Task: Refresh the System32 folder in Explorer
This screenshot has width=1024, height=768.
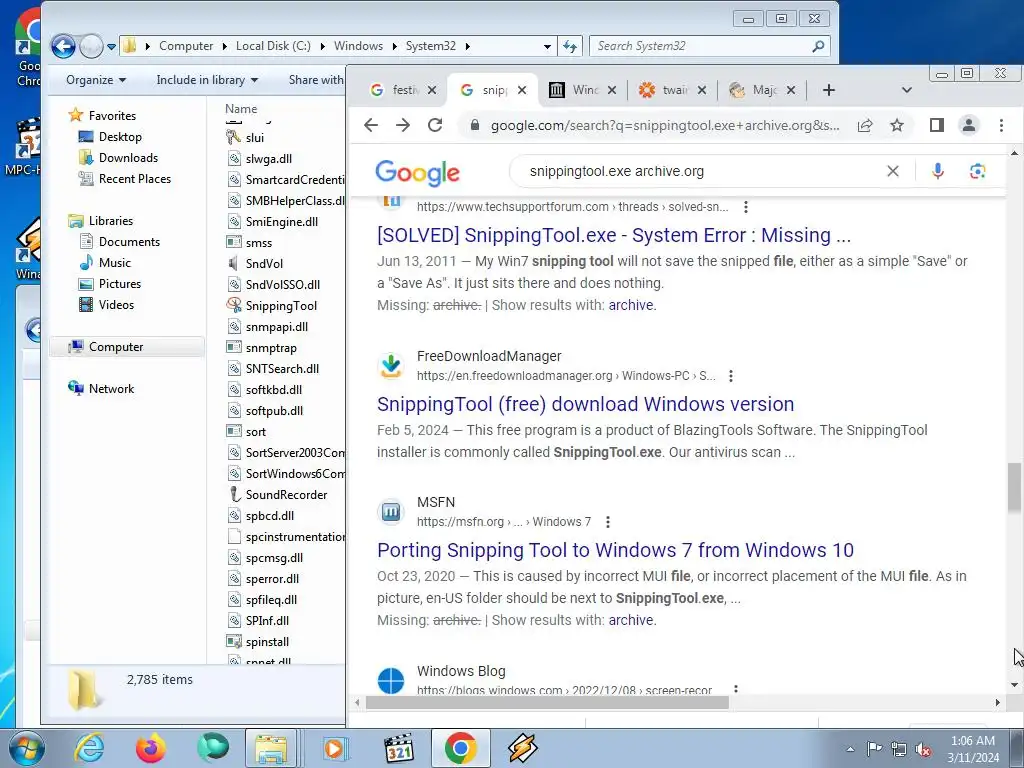Action: pos(570,46)
